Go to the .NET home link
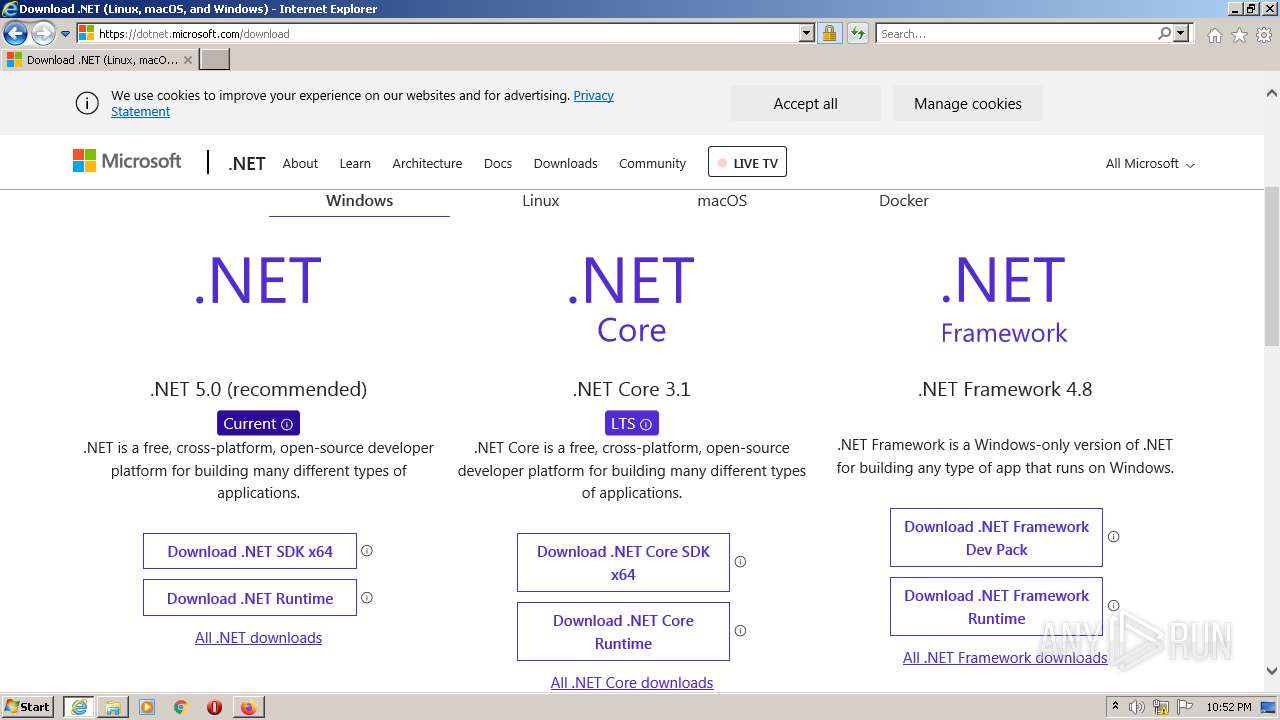This screenshot has width=1280, height=720. click(247, 163)
